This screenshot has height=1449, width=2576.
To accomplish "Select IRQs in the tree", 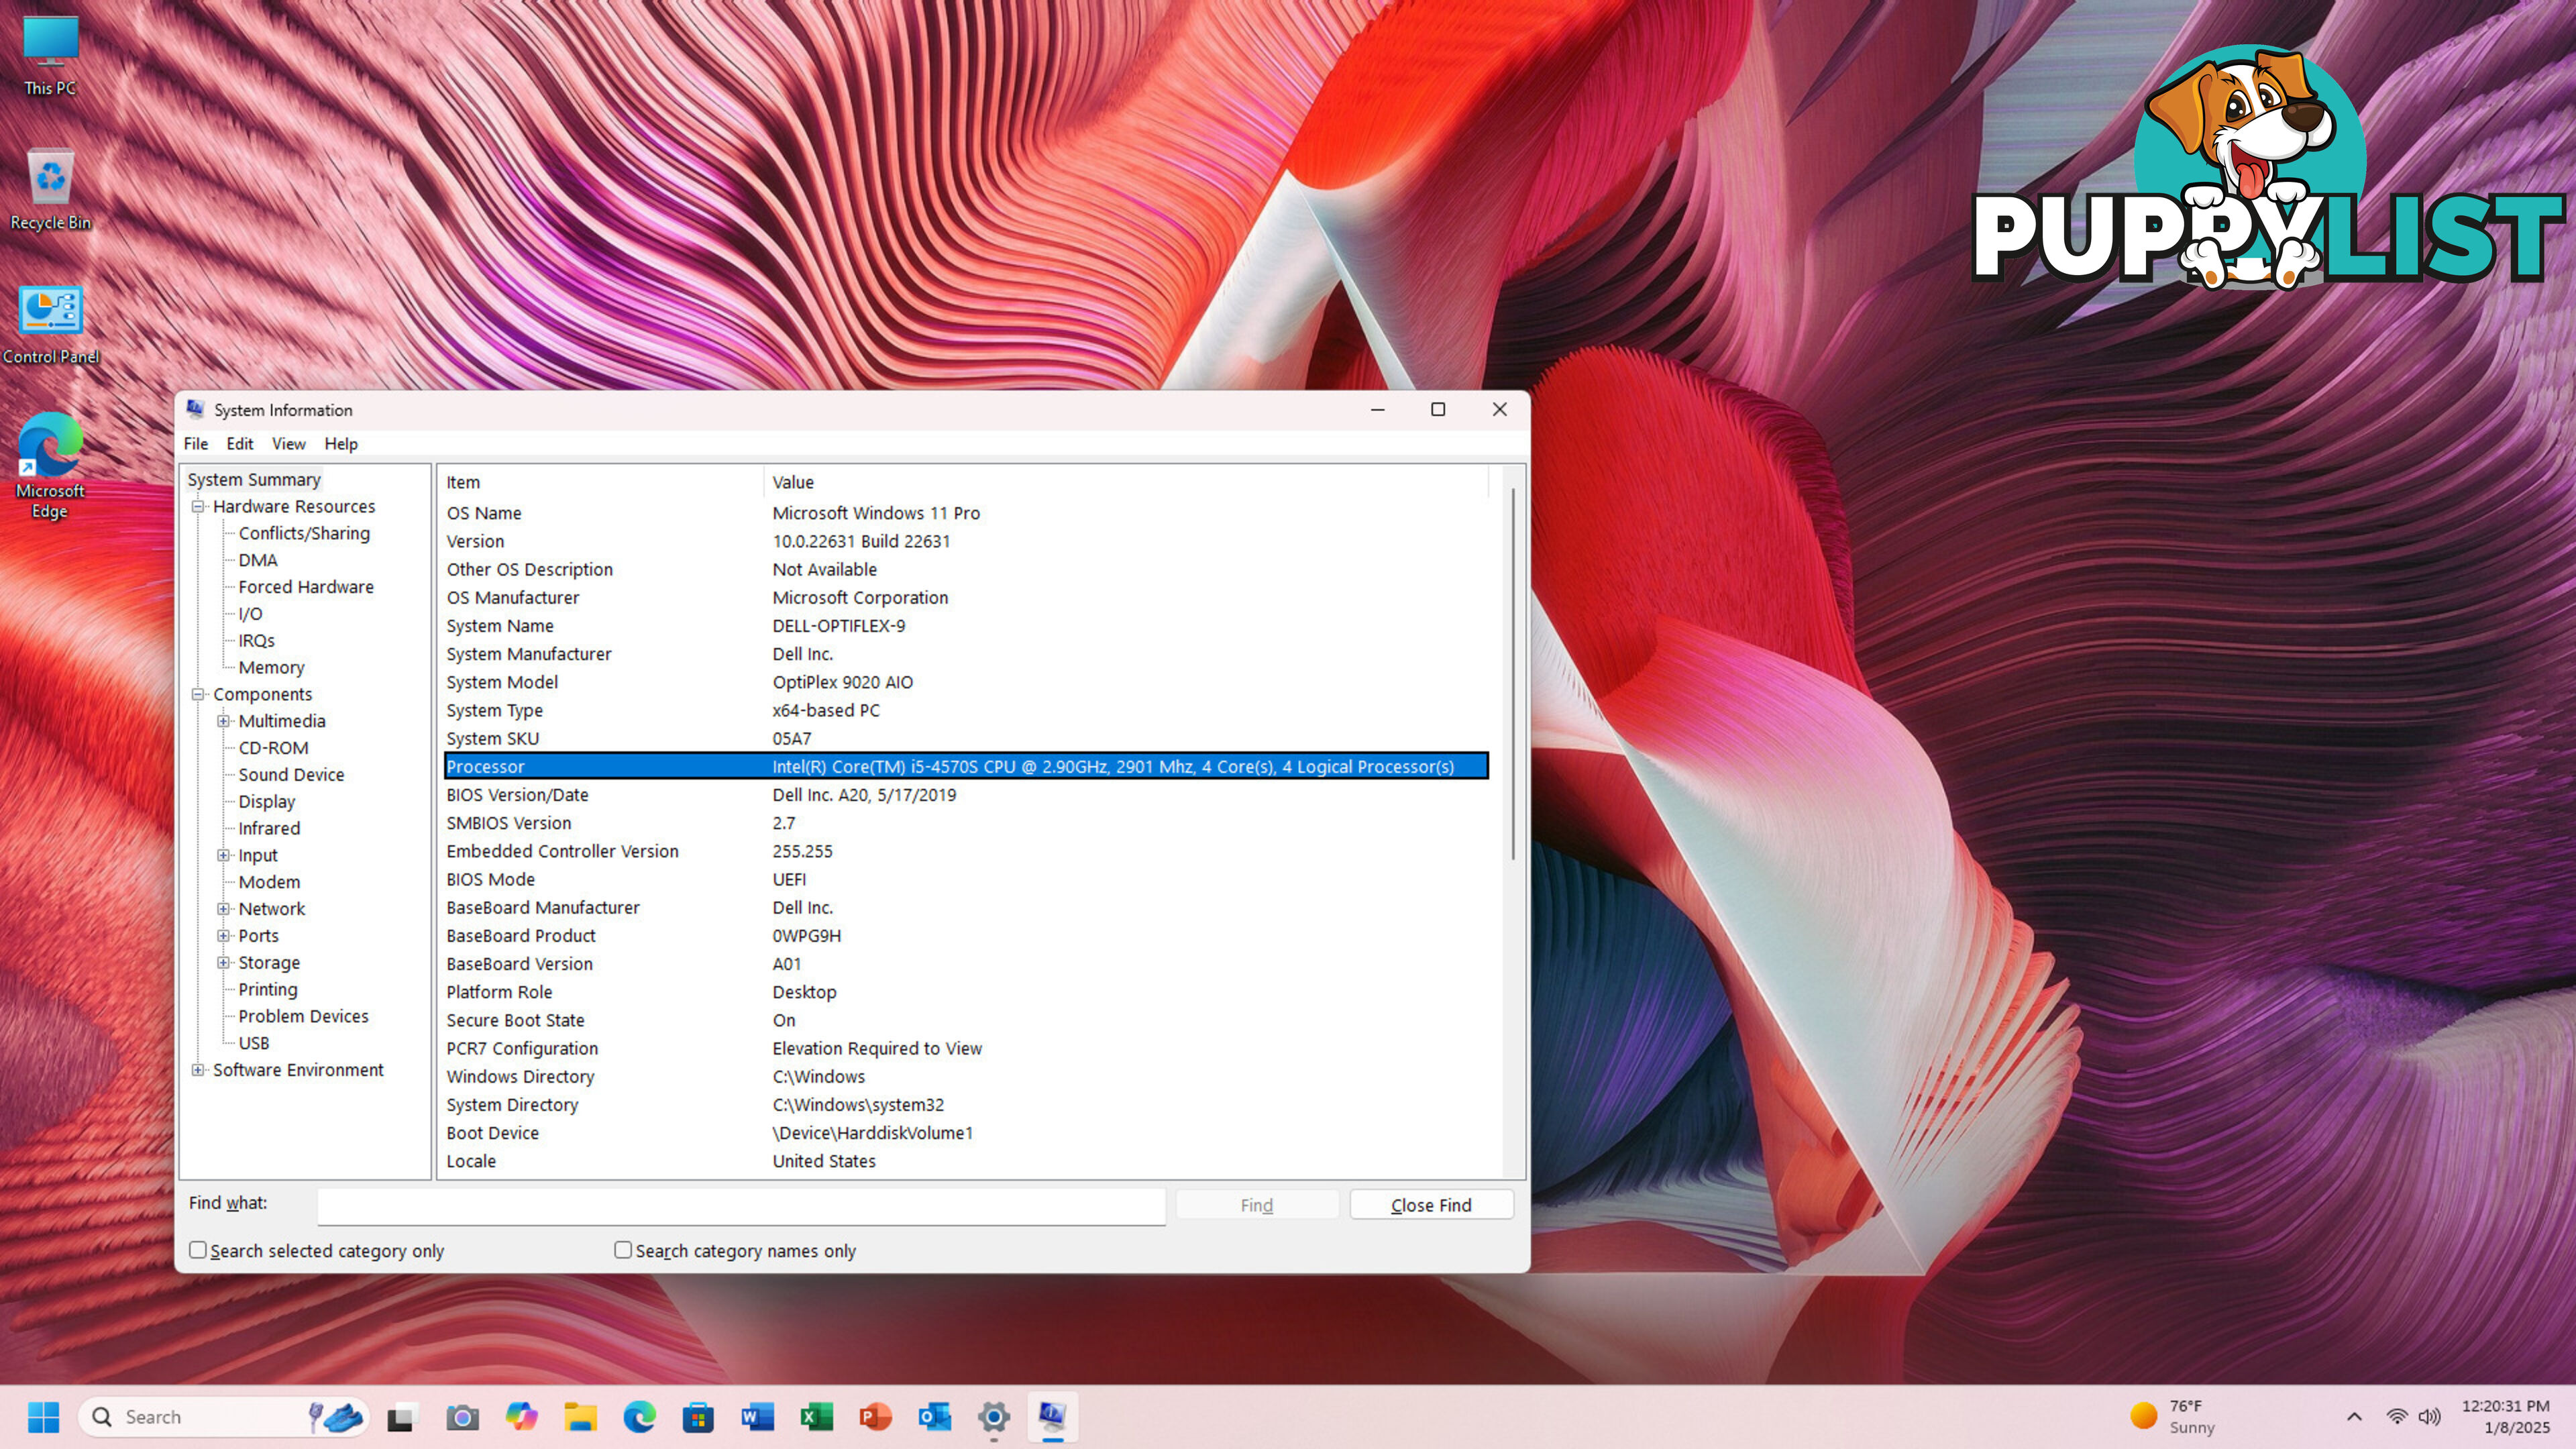I will (x=256, y=640).
